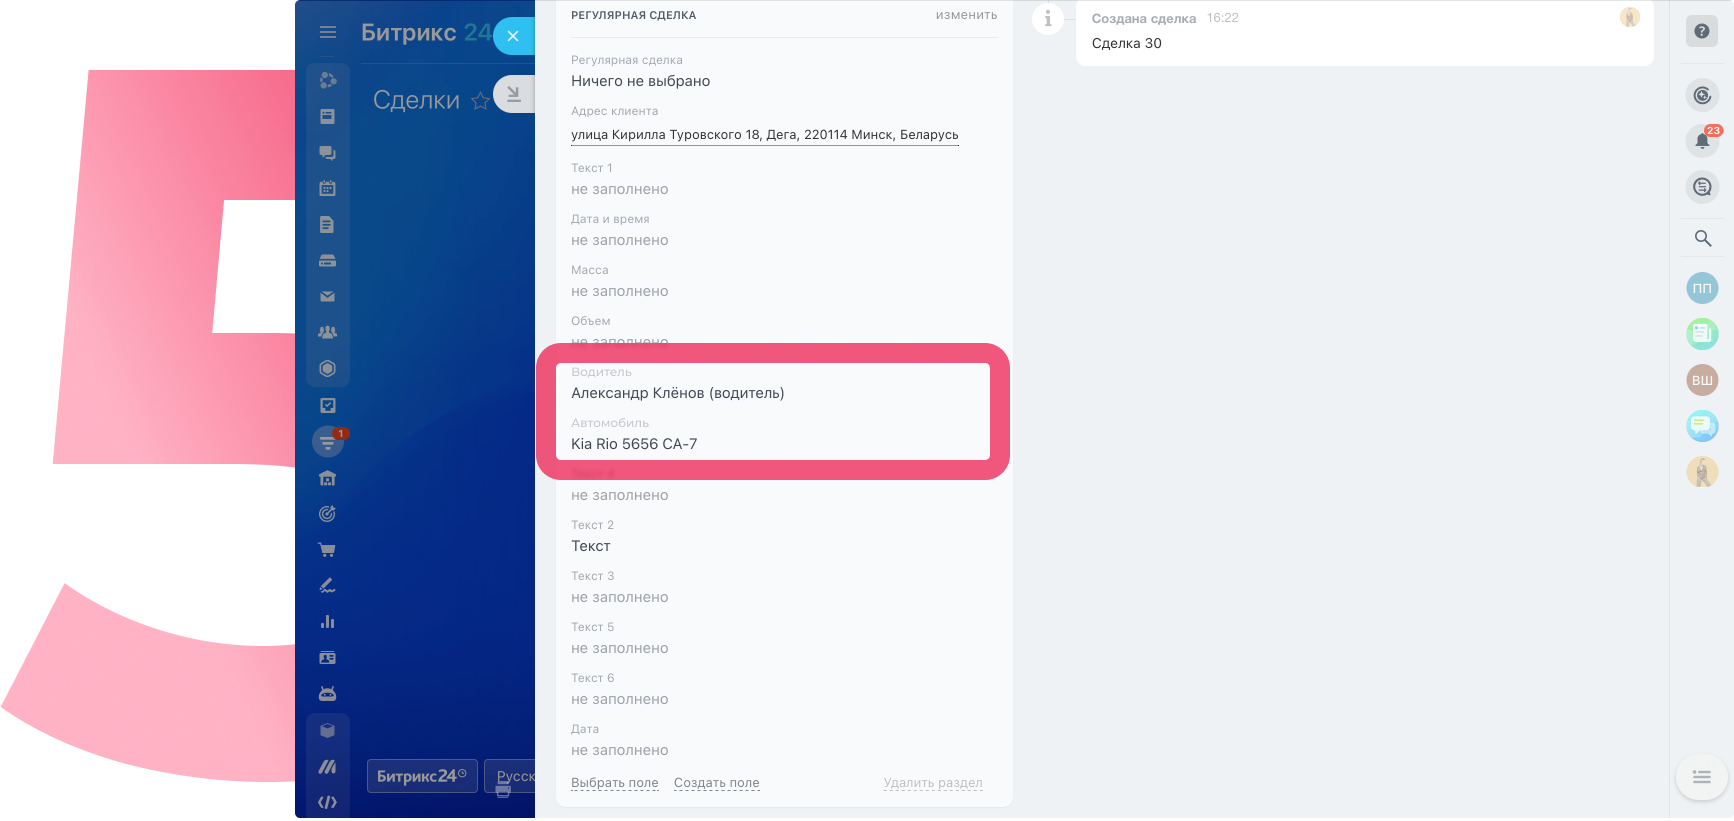
Task: Click Выбрать поле link
Action: click(x=615, y=783)
